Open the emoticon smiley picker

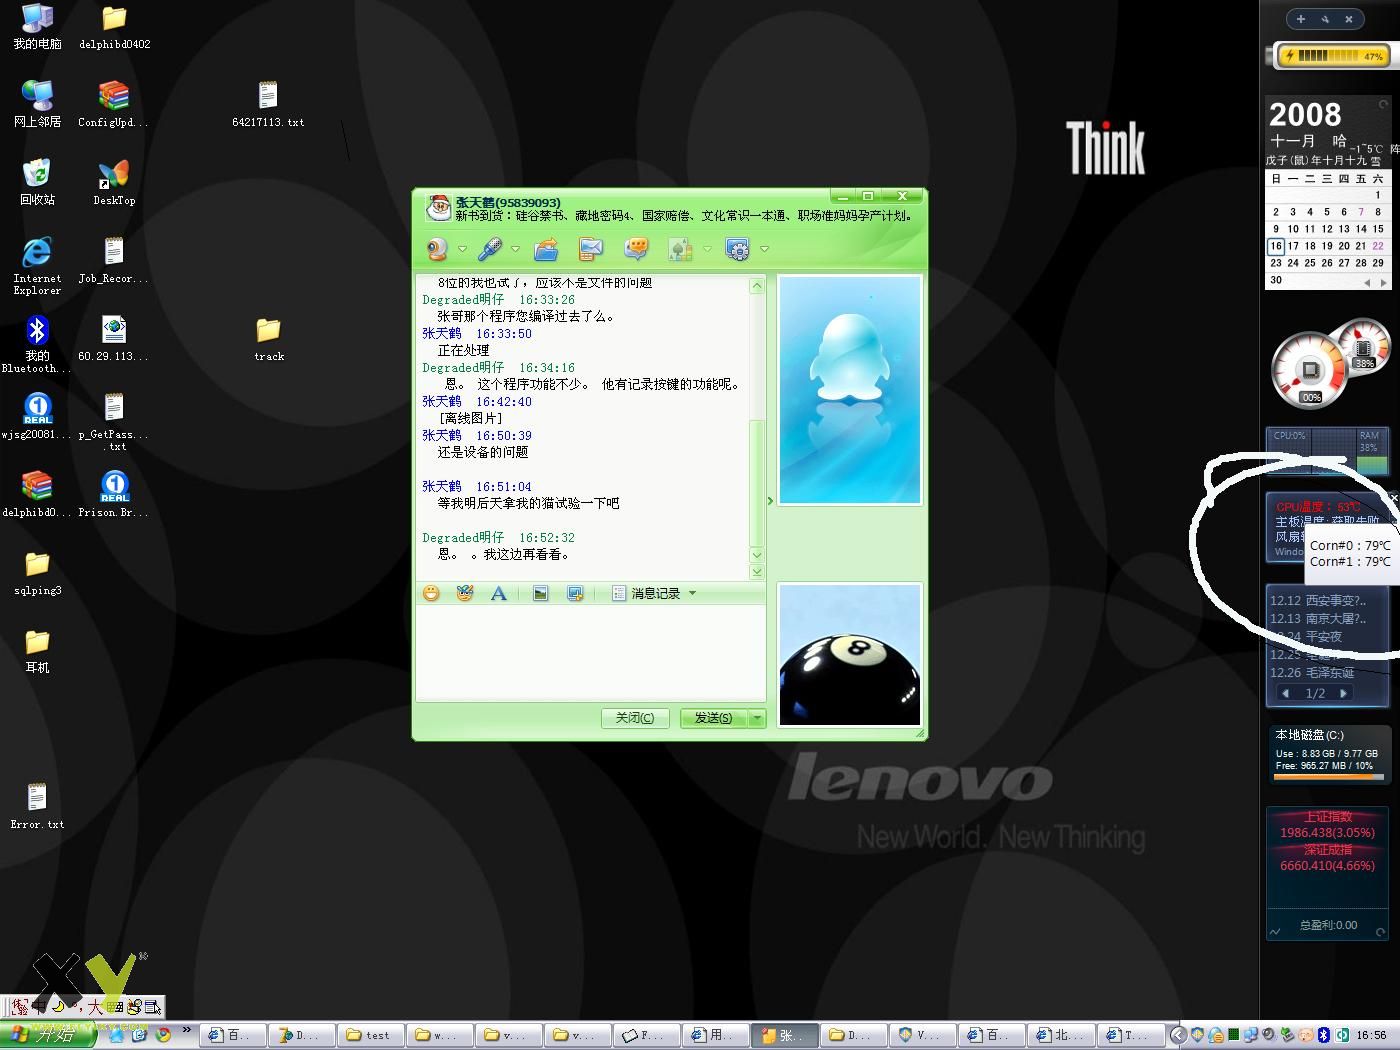(431, 593)
